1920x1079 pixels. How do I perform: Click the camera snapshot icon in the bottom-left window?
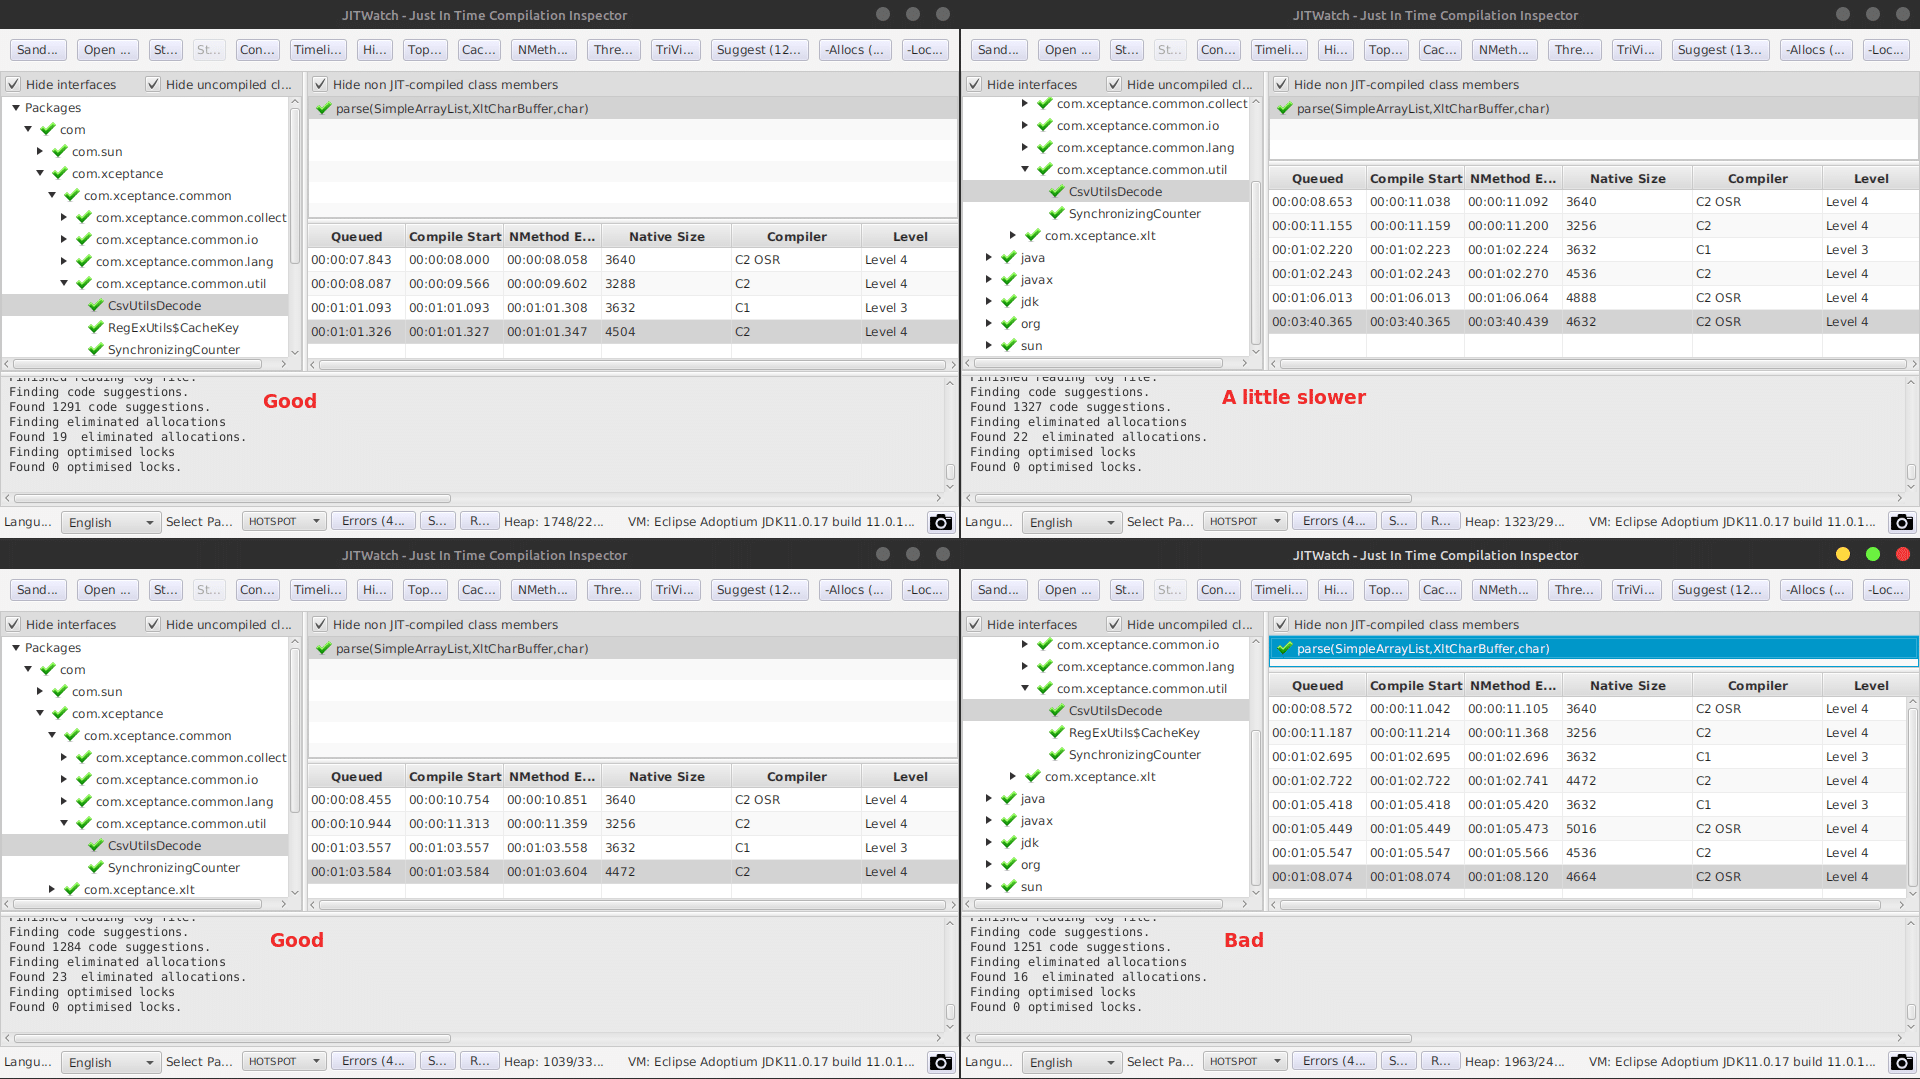[x=940, y=1062]
